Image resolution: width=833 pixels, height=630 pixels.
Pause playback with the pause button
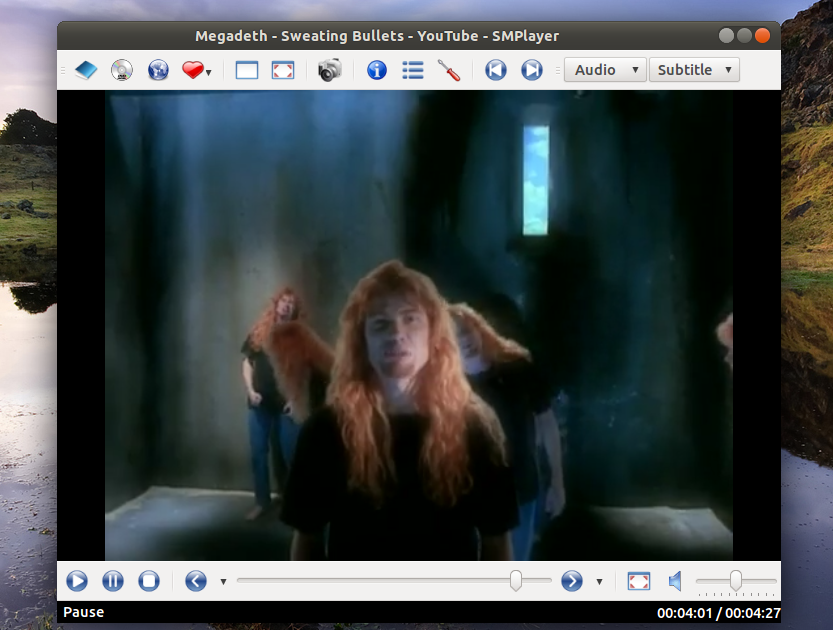point(112,581)
